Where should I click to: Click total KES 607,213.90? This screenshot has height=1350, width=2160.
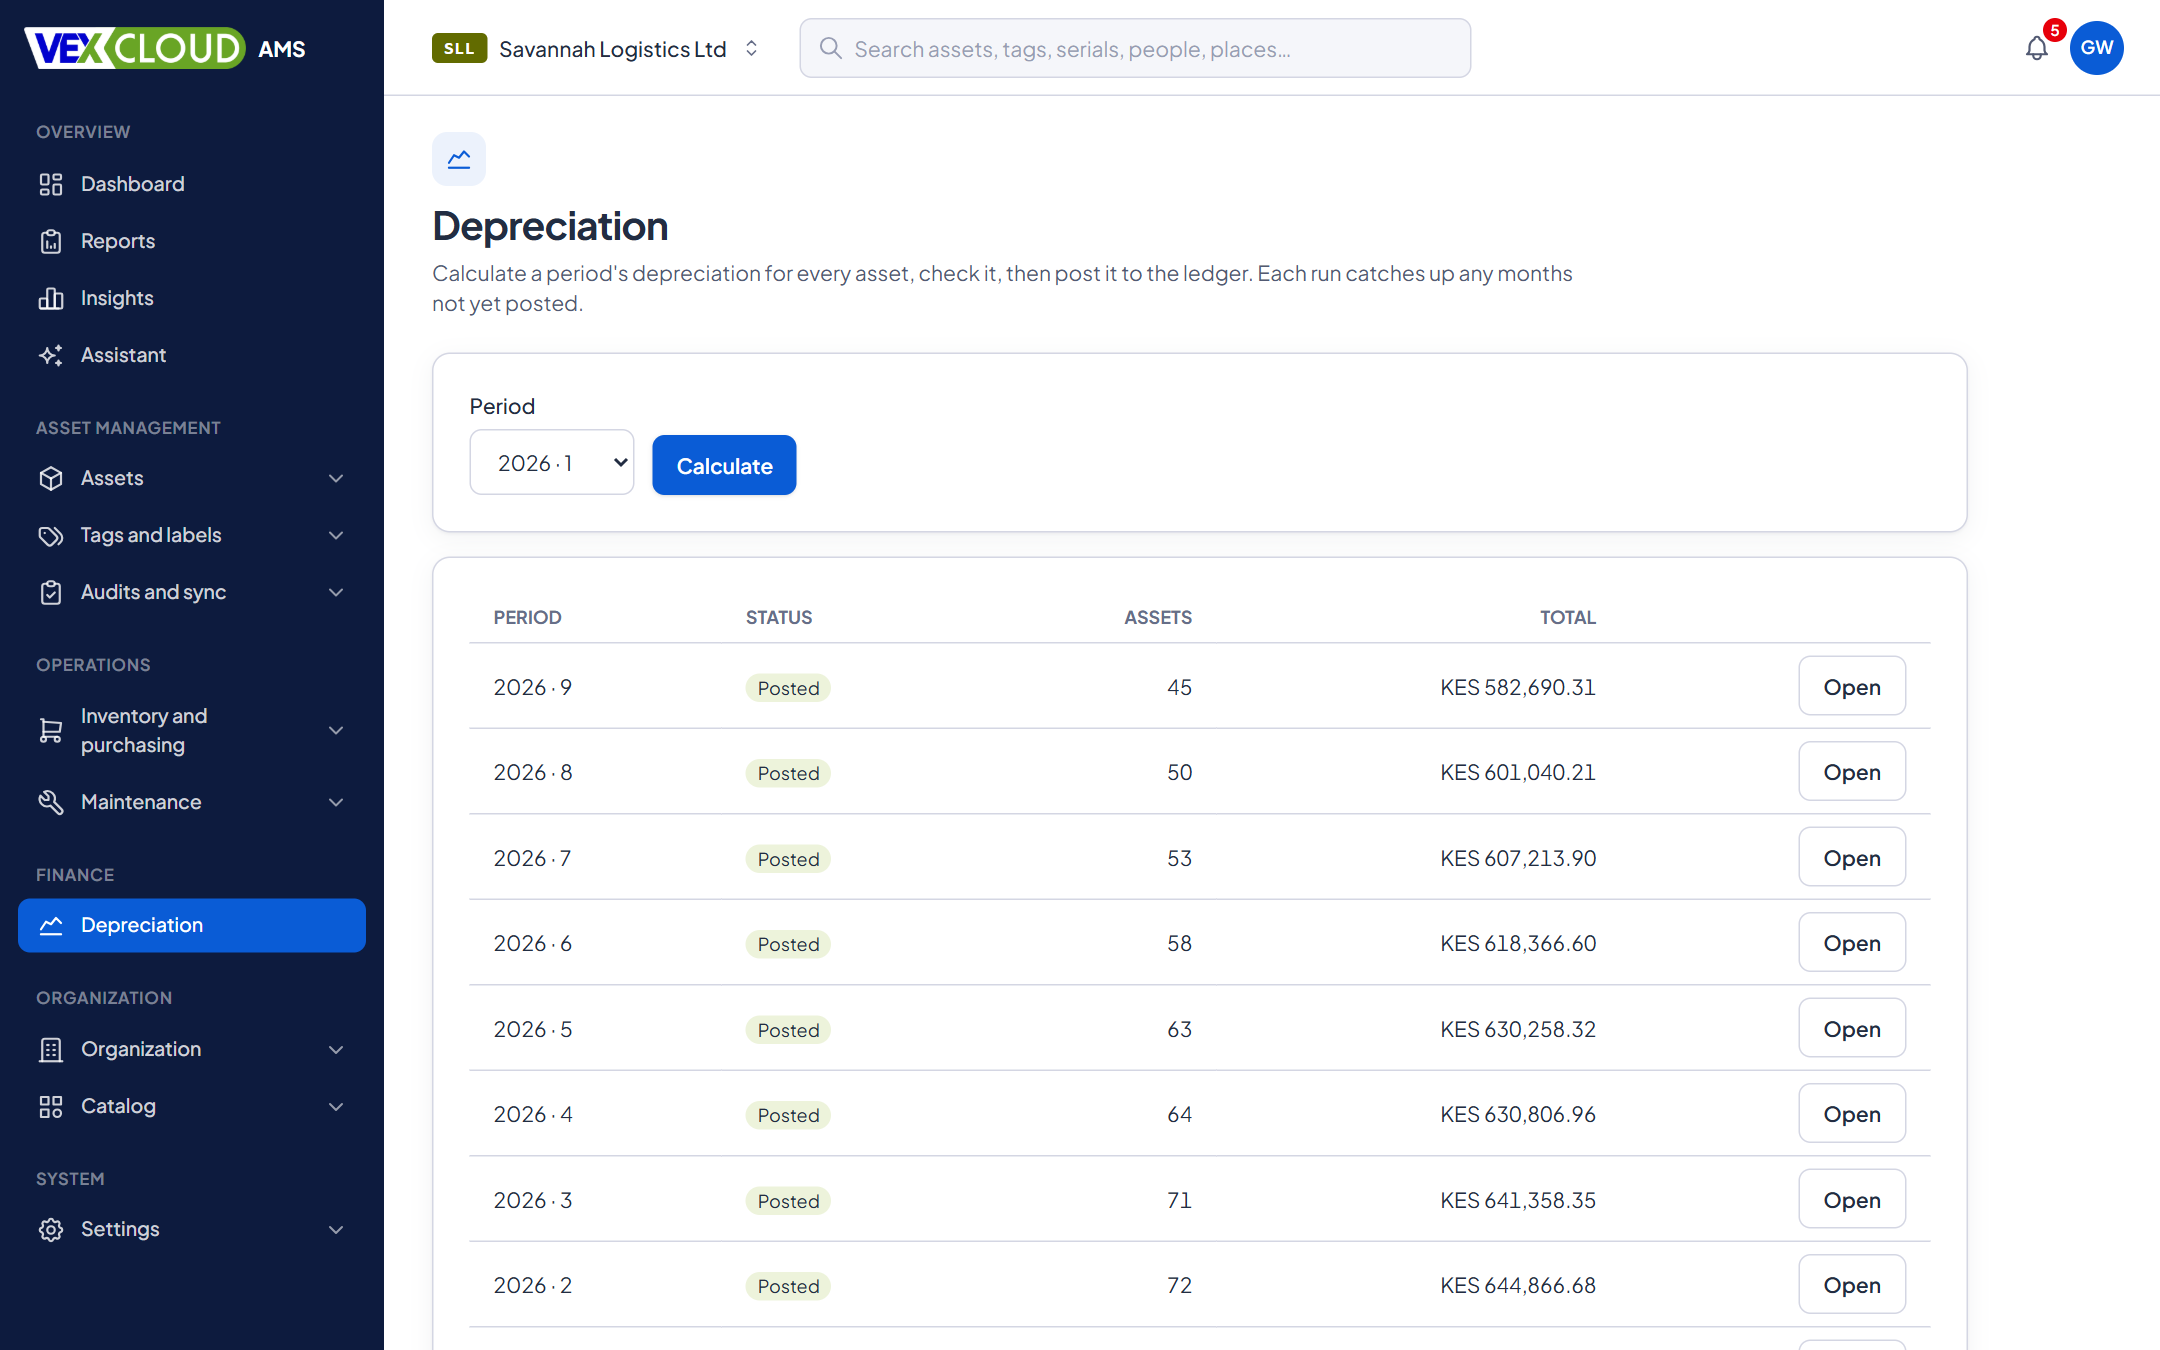pos(1518,858)
